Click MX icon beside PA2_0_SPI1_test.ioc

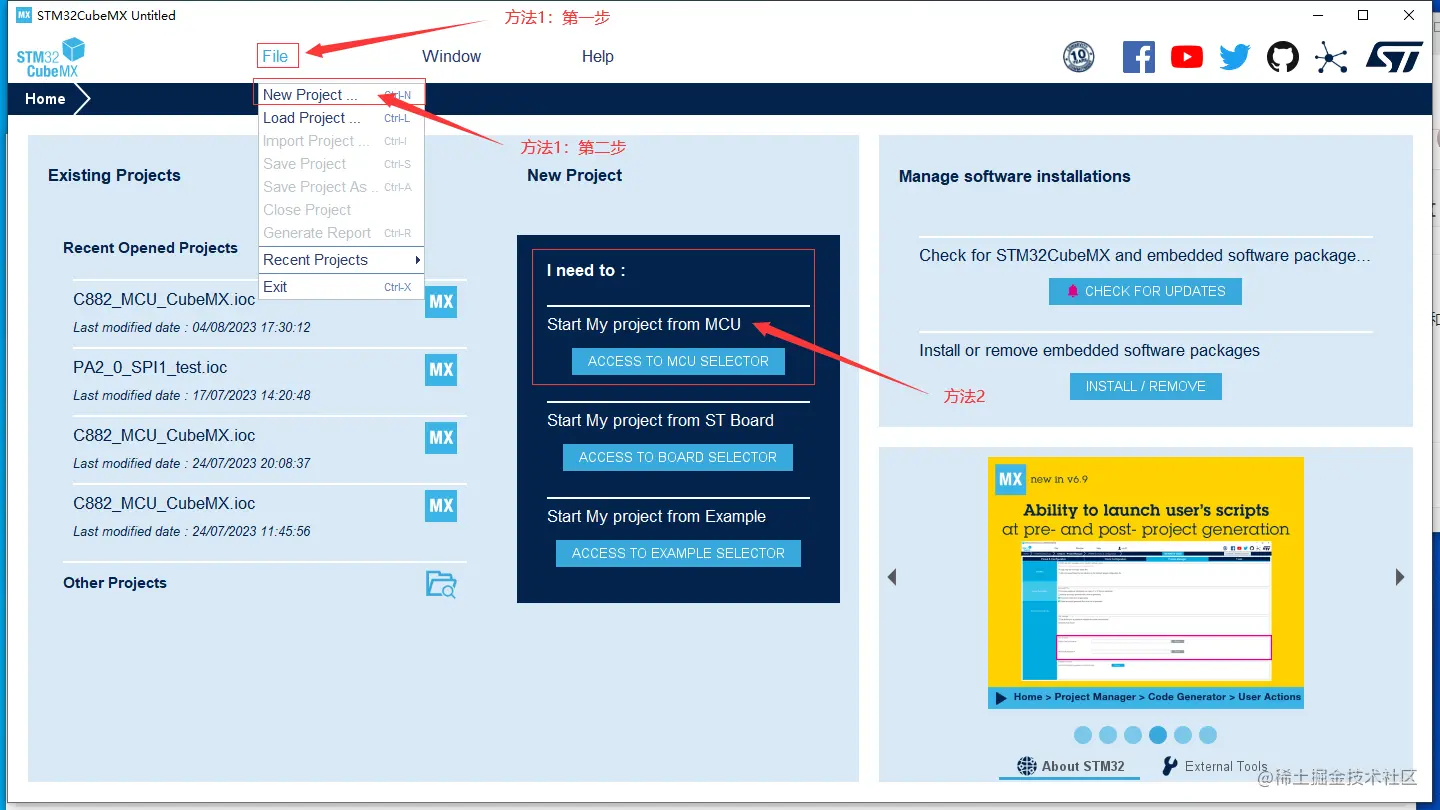[x=441, y=370]
